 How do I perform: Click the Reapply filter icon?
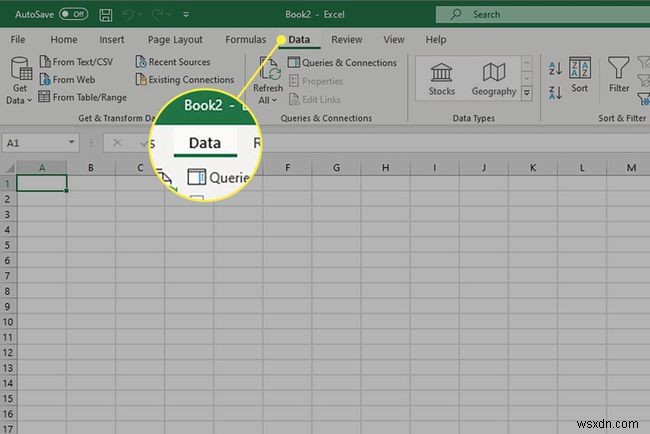tap(644, 80)
